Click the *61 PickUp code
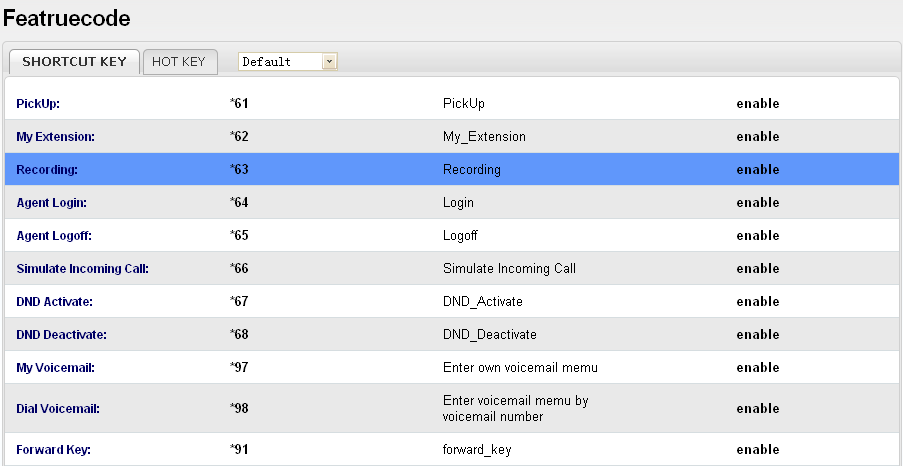Screen dimensions: 903x466 pyautogui.click(x=239, y=104)
